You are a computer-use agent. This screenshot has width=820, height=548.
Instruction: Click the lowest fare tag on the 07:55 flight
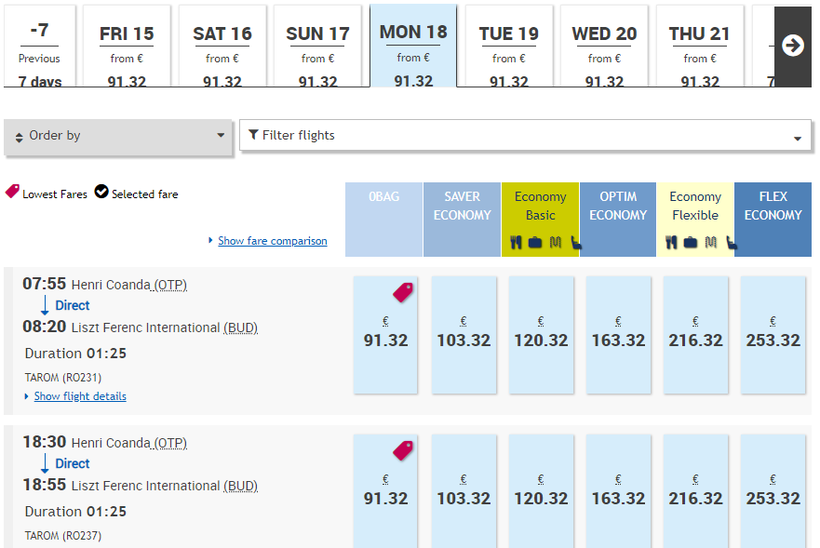tap(402, 292)
